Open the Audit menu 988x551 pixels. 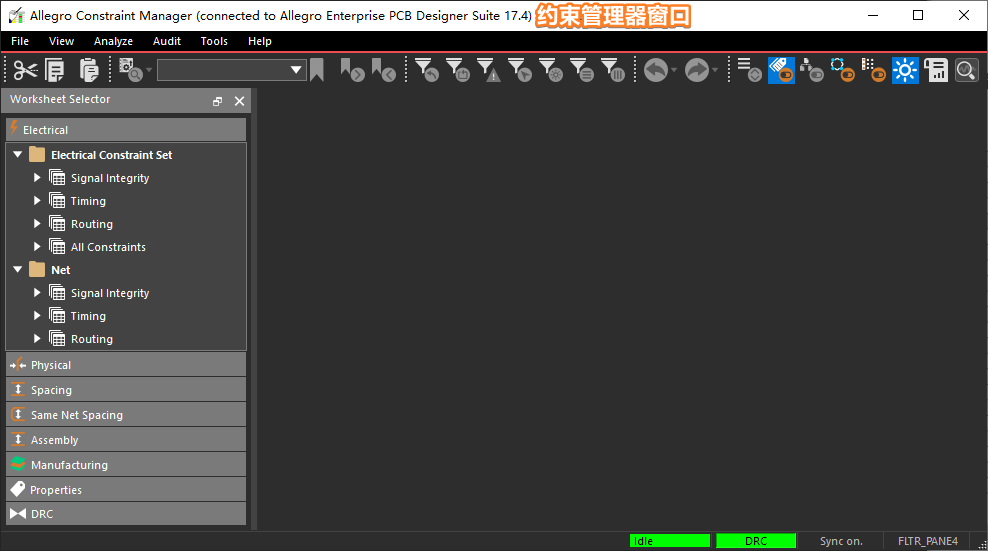[167, 41]
